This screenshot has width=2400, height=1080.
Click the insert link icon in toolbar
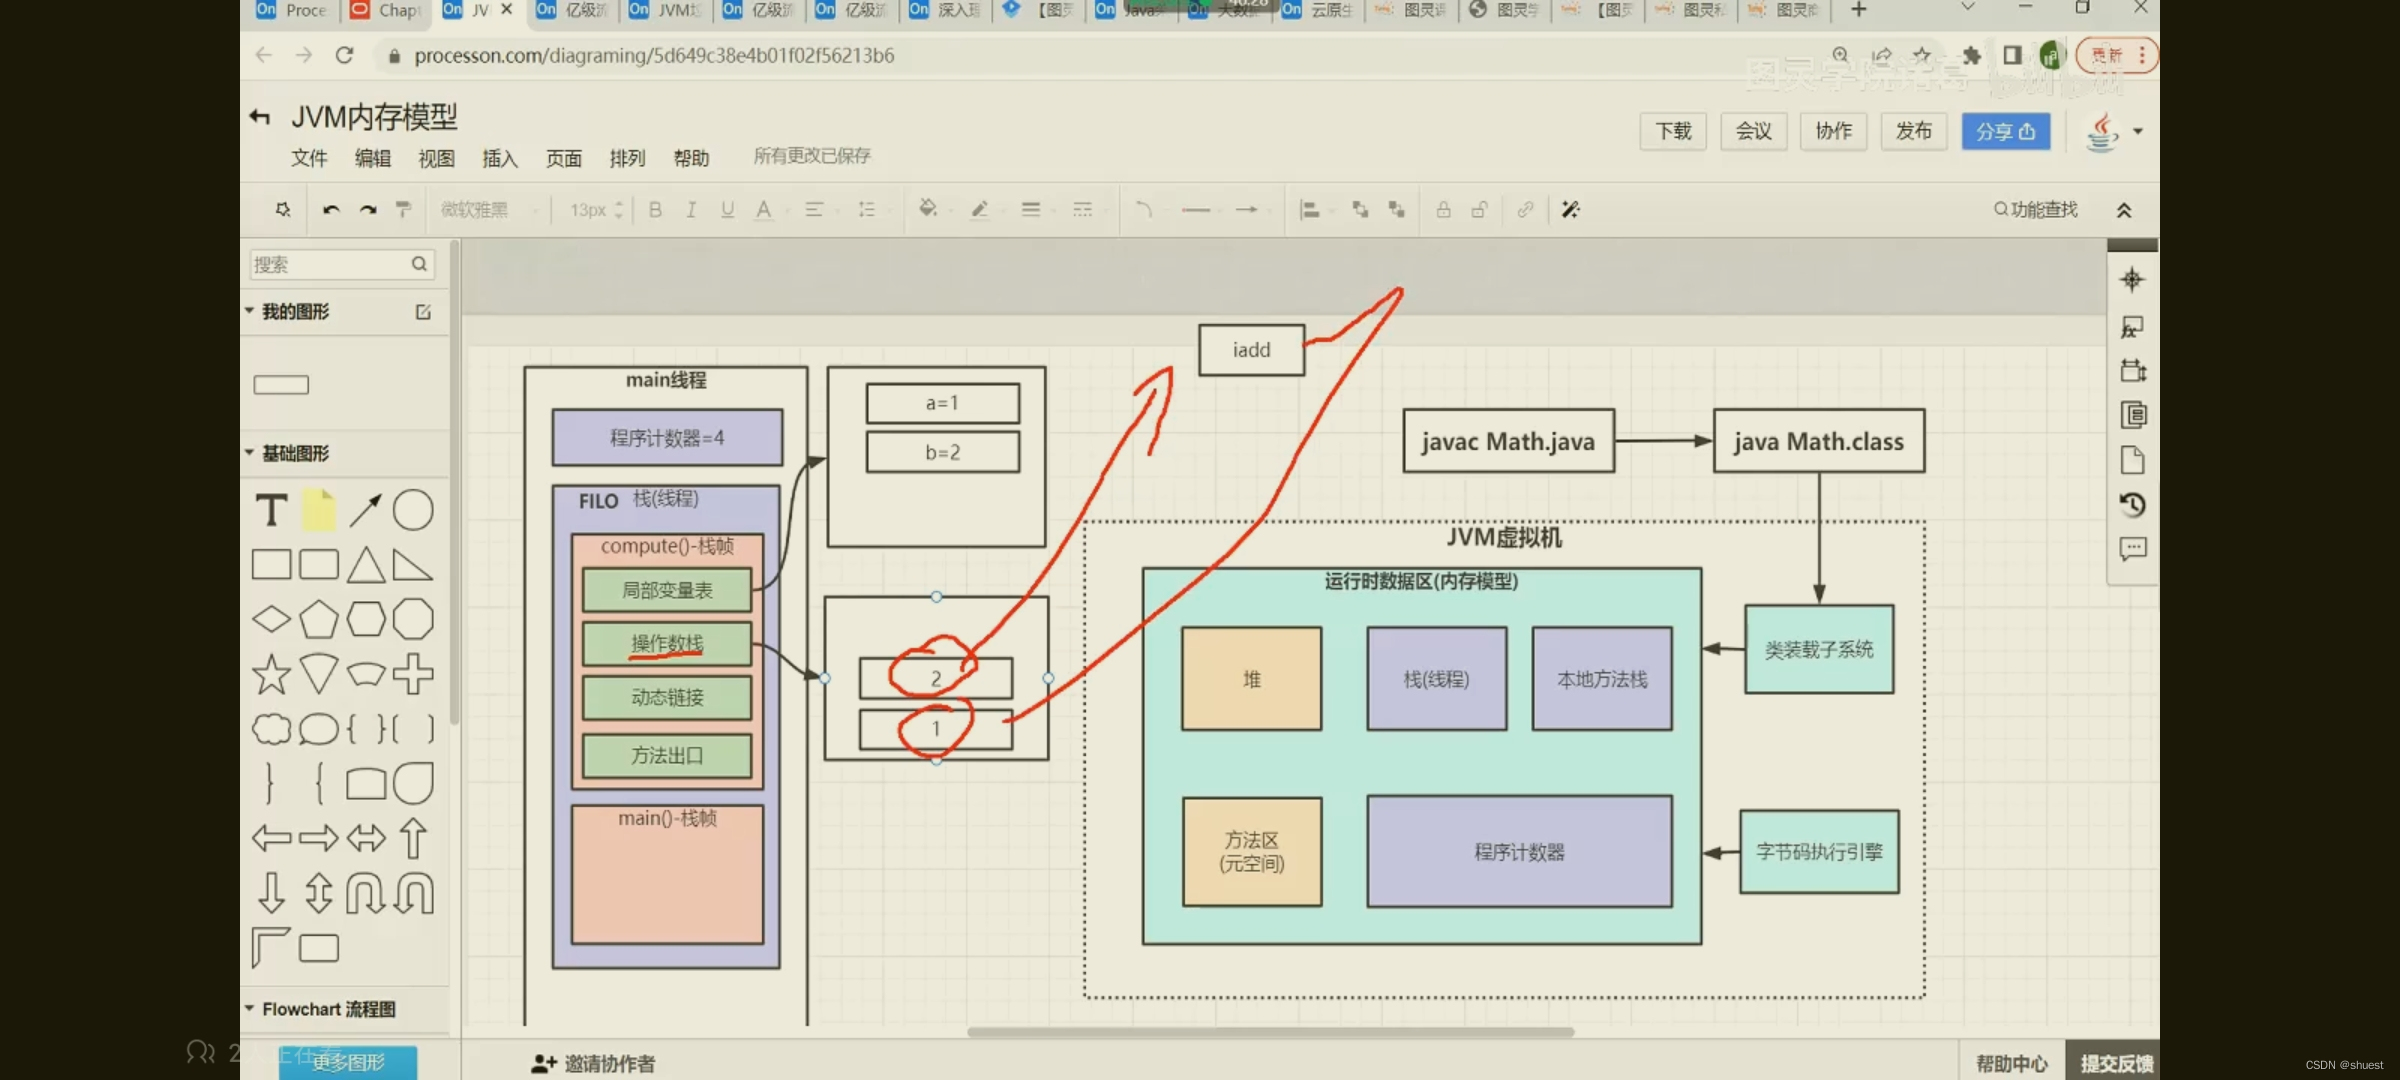1524,209
